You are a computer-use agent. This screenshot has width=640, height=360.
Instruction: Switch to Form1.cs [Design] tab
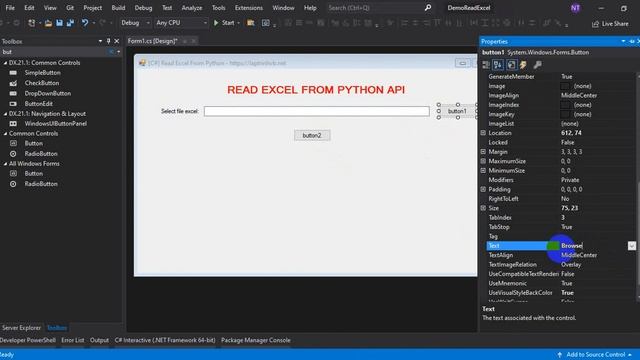click(x=153, y=41)
